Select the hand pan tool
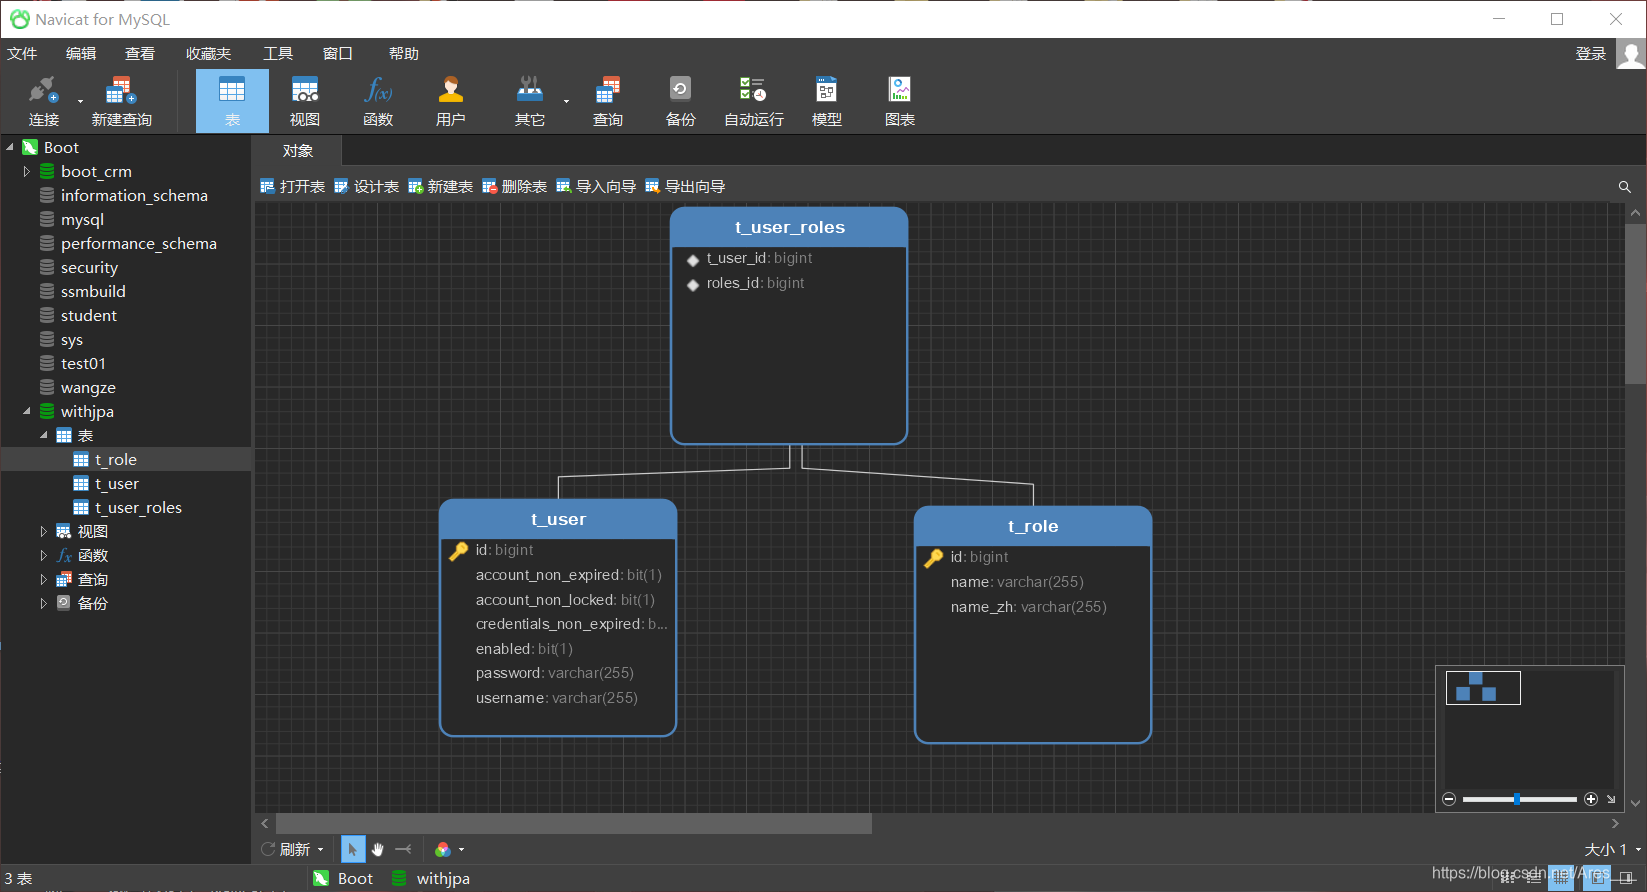This screenshot has height=892, width=1647. tap(378, 849)
